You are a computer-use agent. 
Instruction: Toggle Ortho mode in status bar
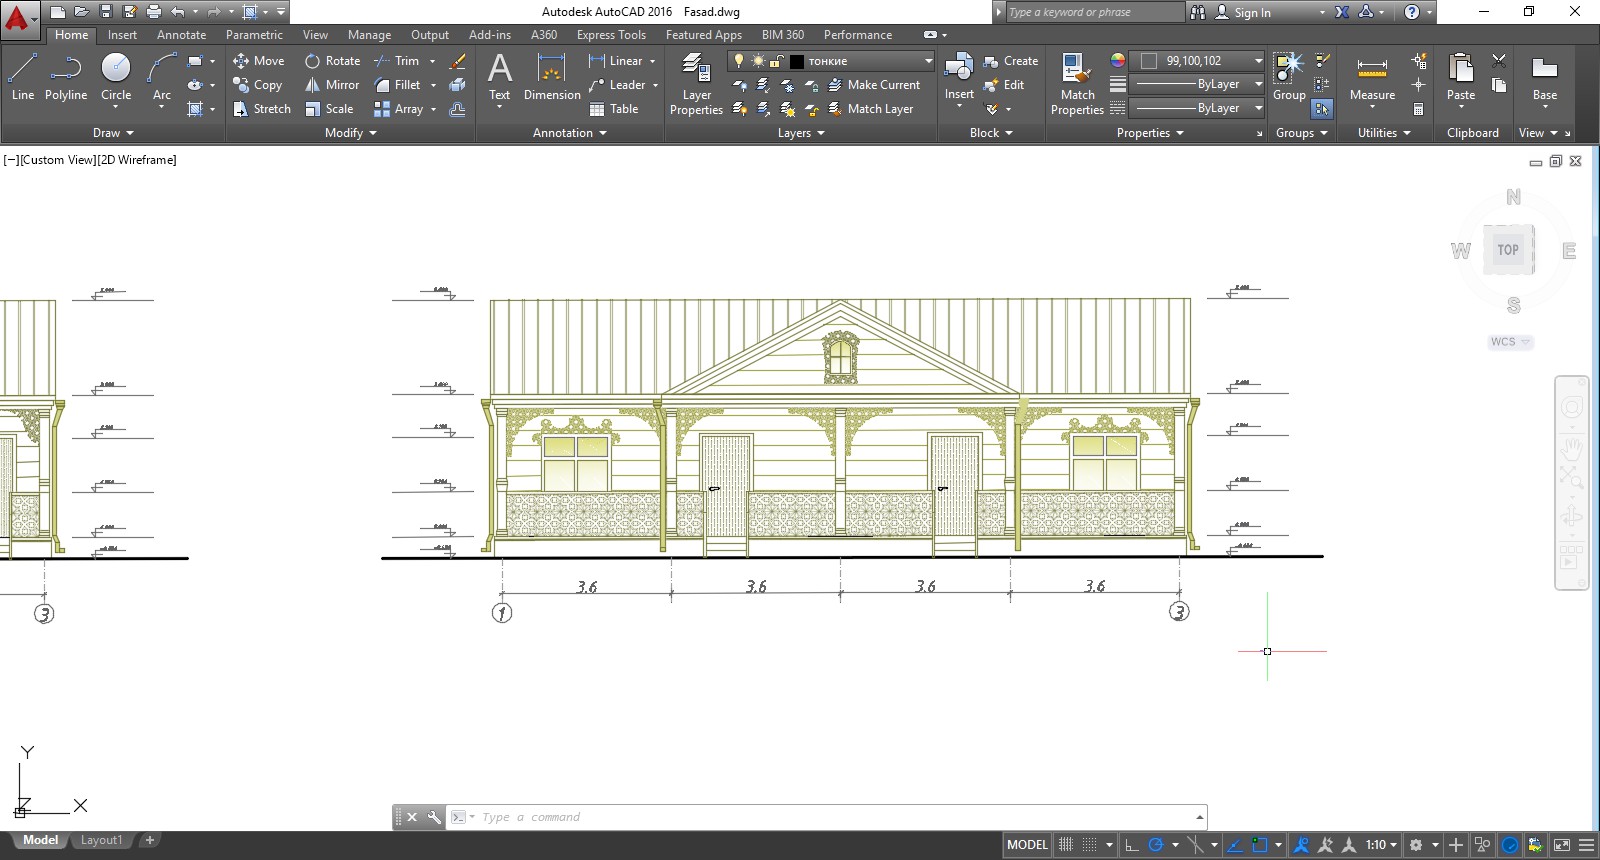1132,845
